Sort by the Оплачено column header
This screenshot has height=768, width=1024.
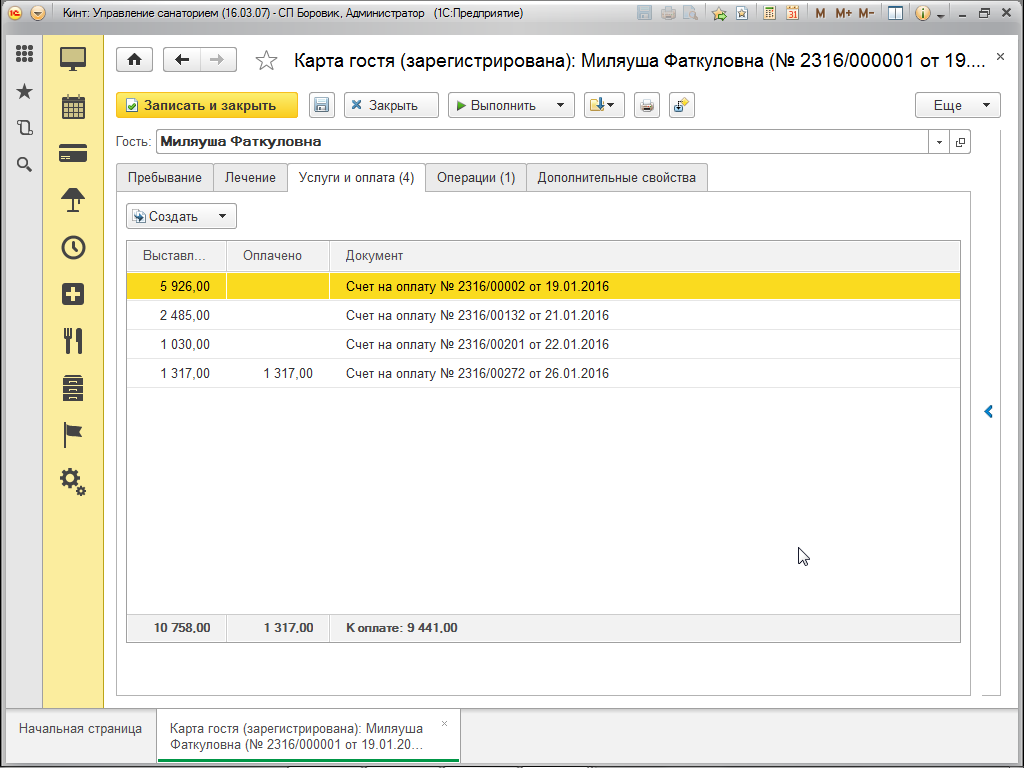click(x=278, y=256)
